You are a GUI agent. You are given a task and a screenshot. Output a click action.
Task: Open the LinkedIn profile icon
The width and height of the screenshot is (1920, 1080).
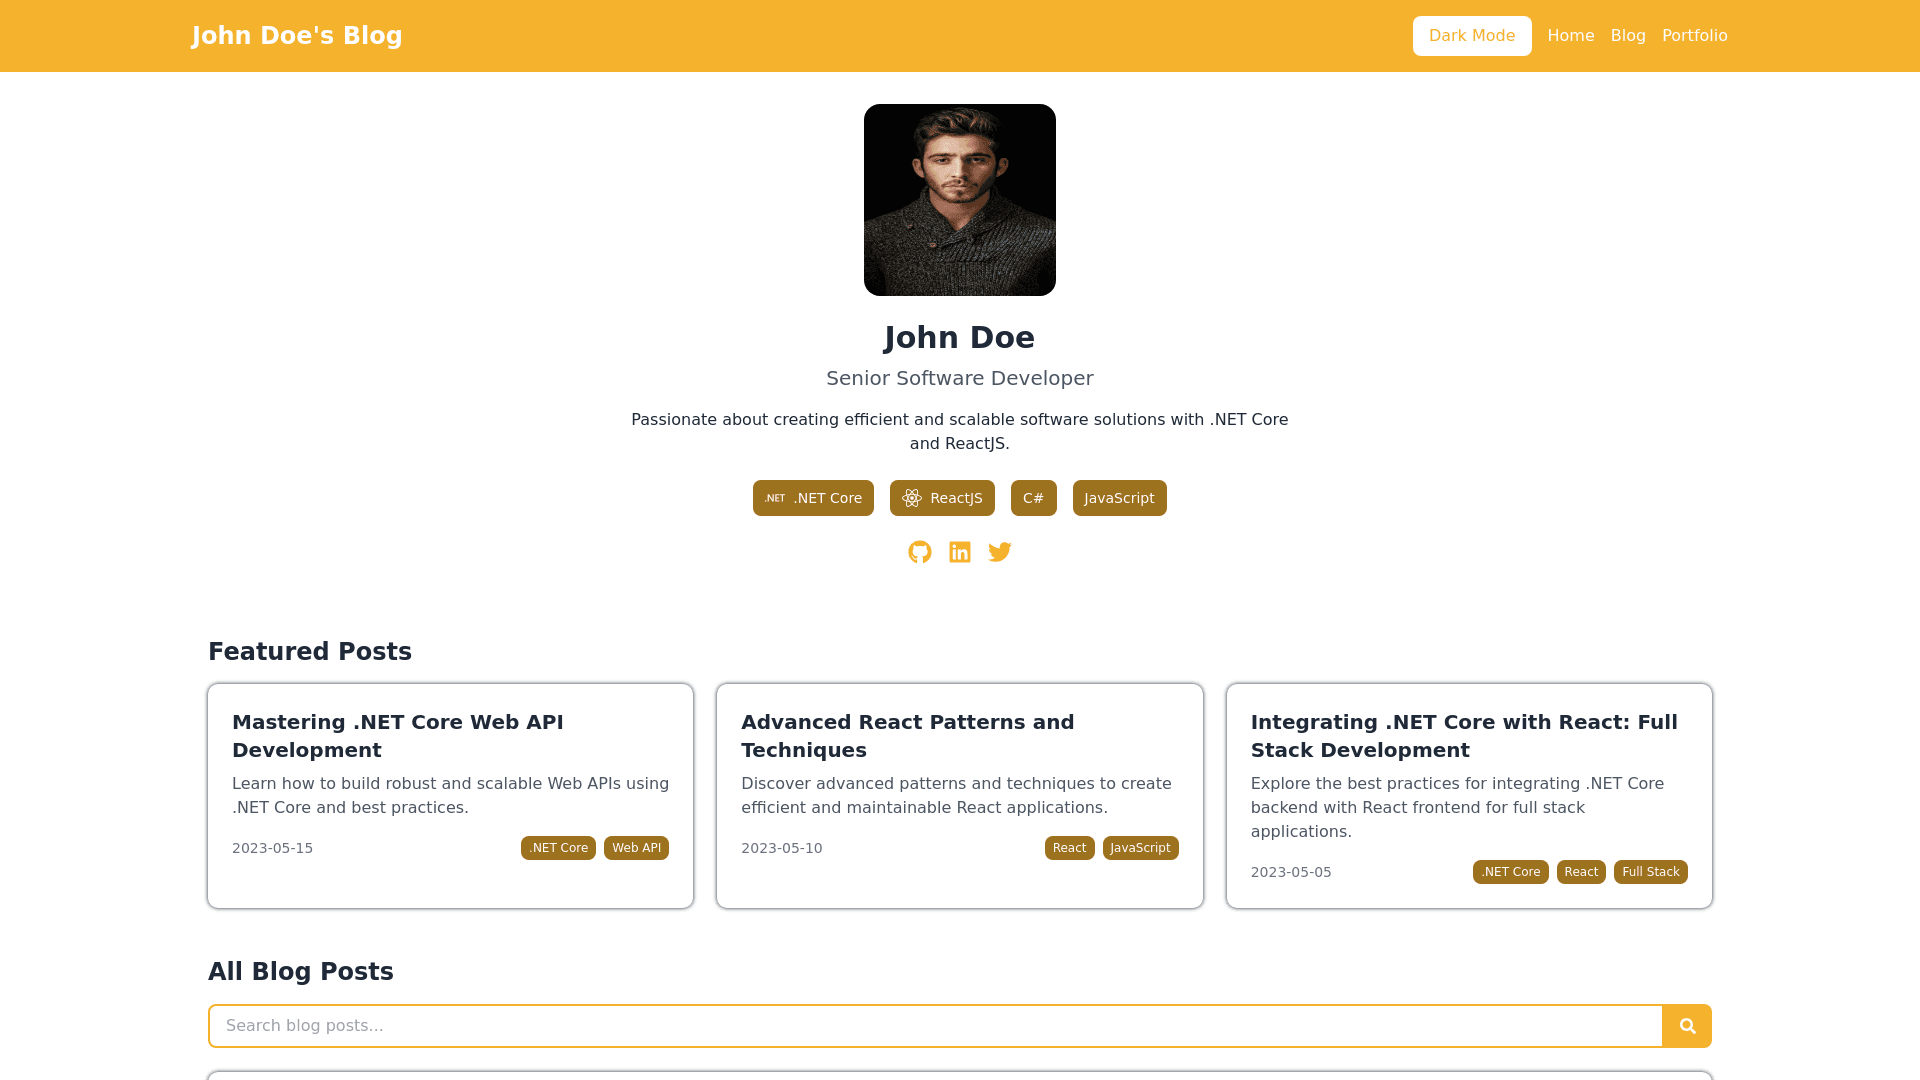pos(960,552)
